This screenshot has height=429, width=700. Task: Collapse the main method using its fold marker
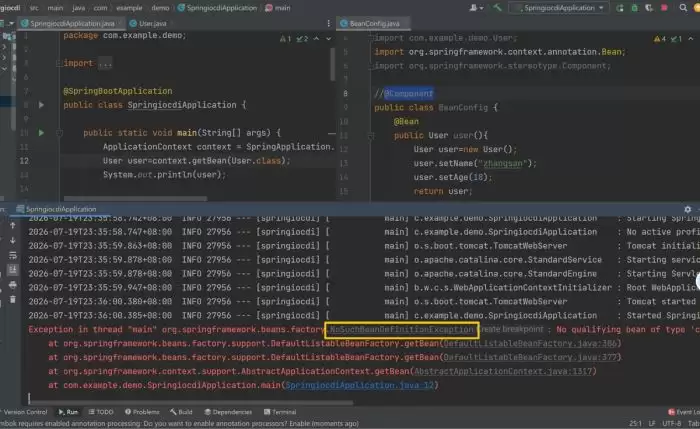click(x=59, y=133)
